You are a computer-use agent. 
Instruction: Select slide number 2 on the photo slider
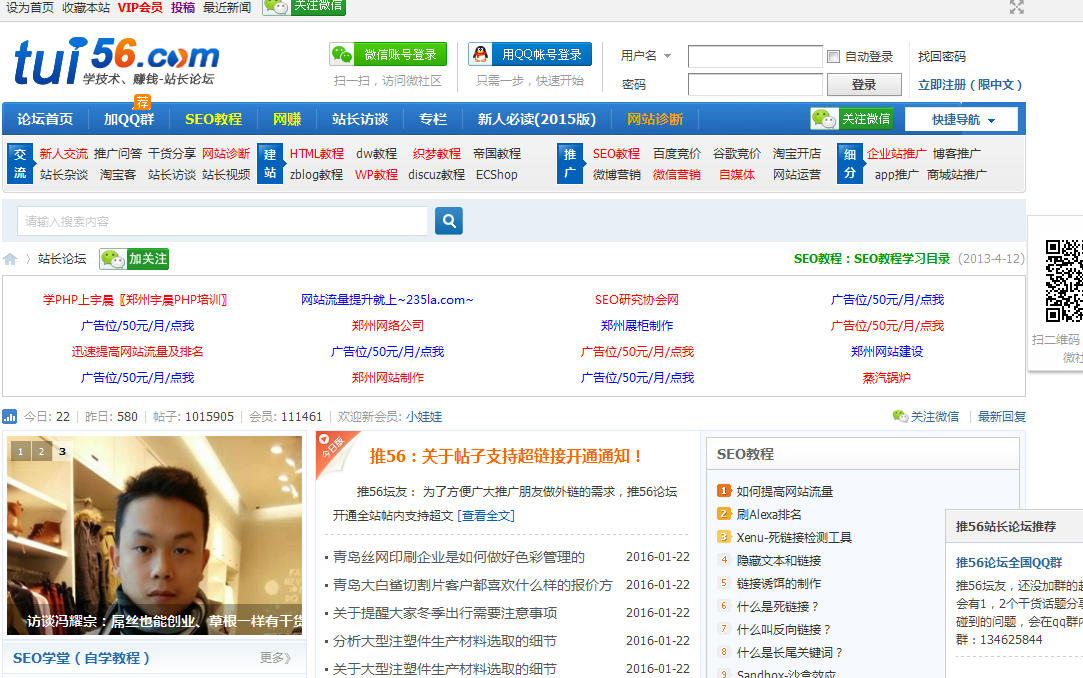coord(41,452)
